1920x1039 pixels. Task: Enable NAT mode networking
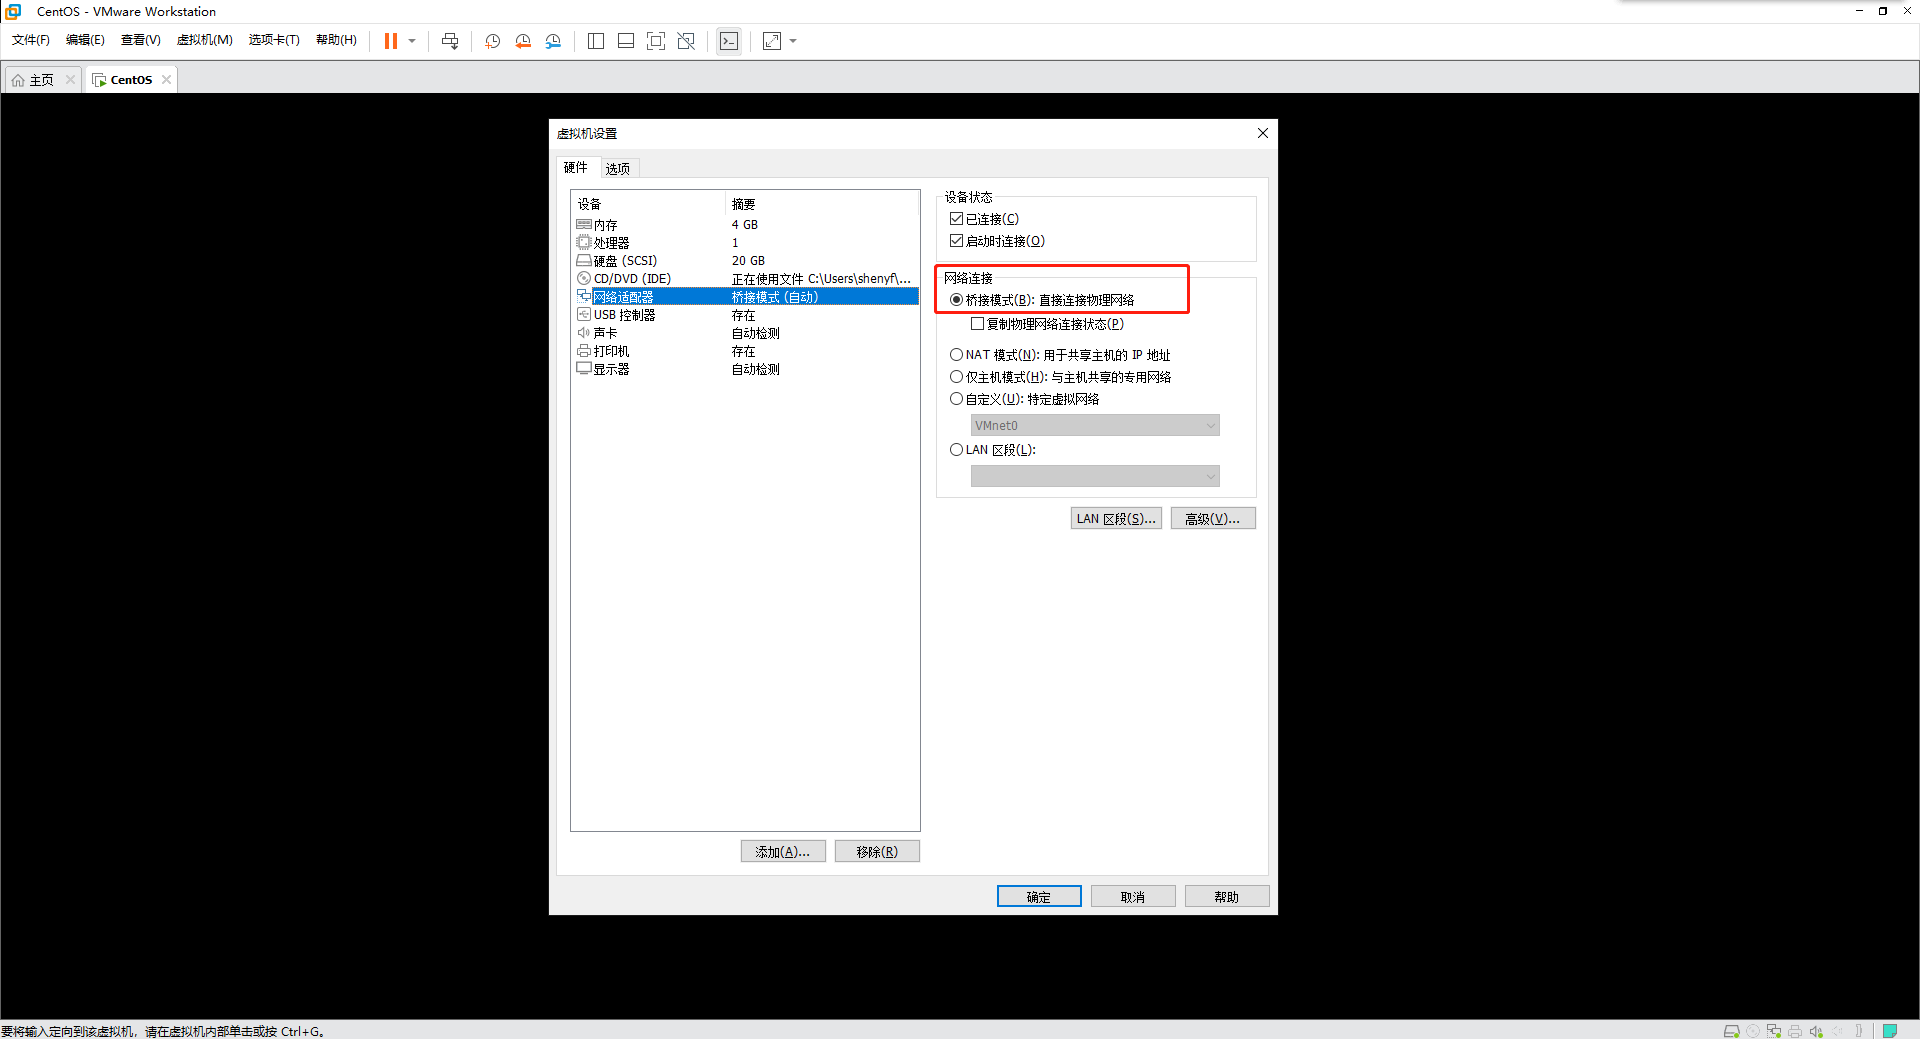point(957,354)
